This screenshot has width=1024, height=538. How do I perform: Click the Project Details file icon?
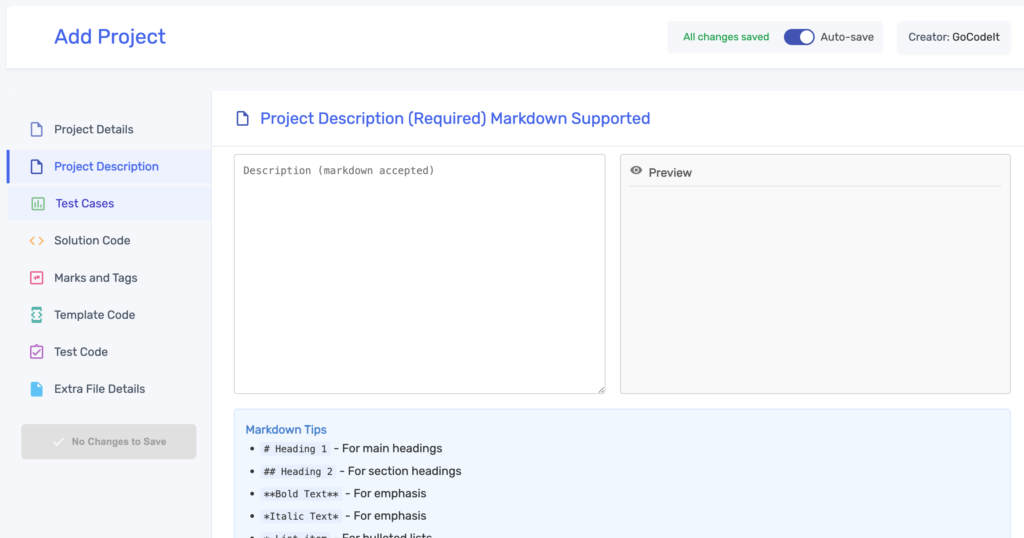point(37,129)
